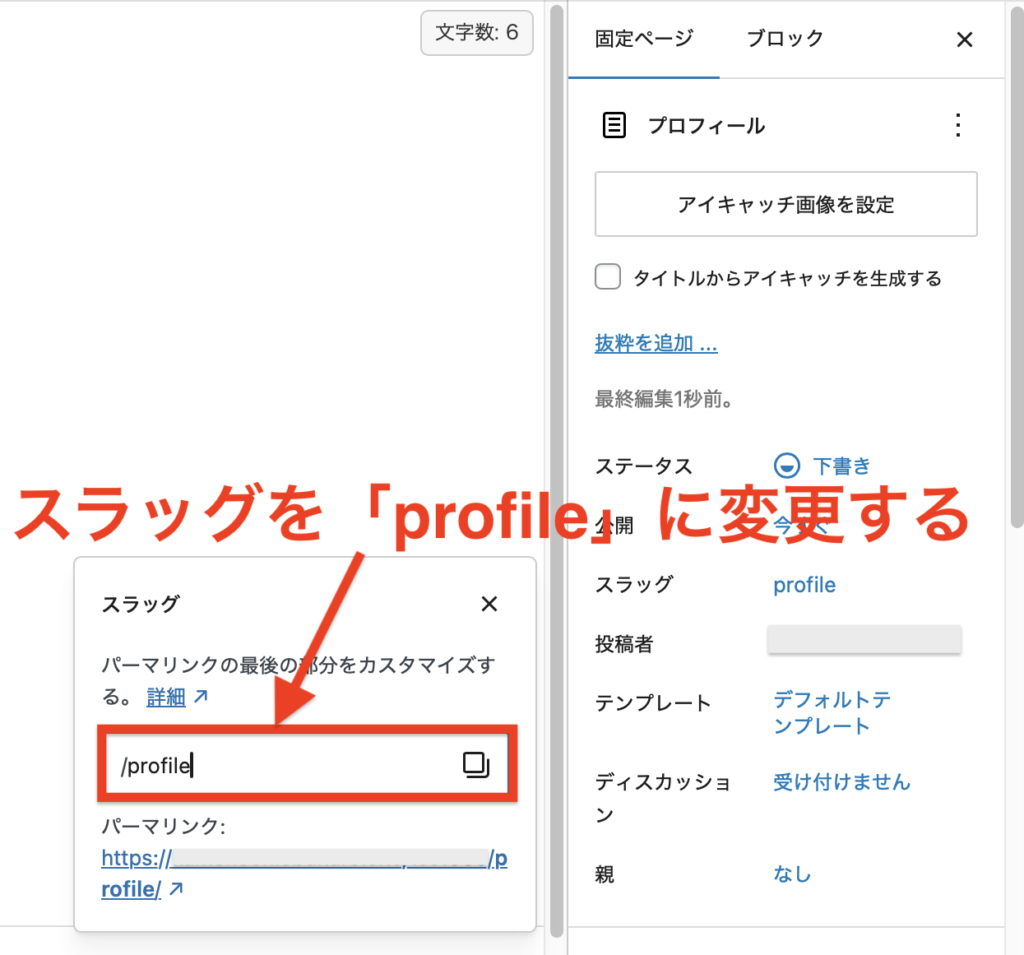This screenshot has width=1024, height=955.
Task: Select the 固定ページ tab
Action: pyautogui.click(x=643, y=39)
